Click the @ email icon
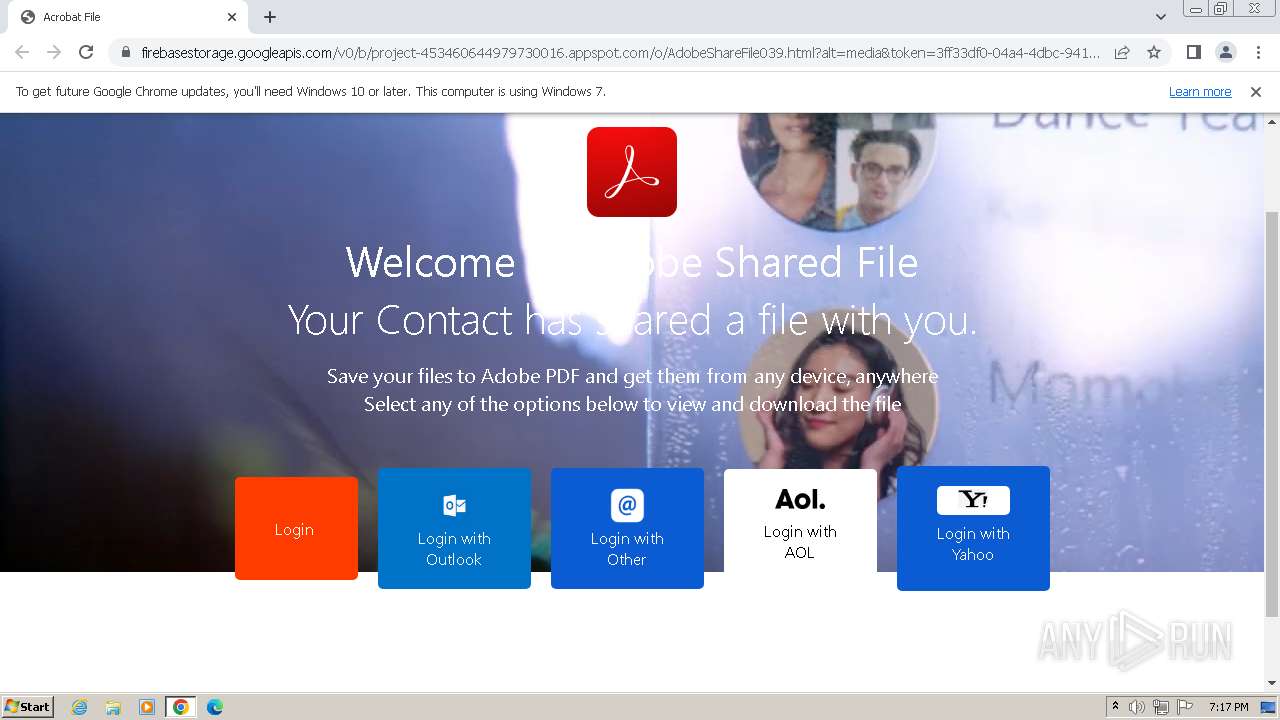This screenshot has width=1280, height=720. pyautogui.click(x=627, y=505)
